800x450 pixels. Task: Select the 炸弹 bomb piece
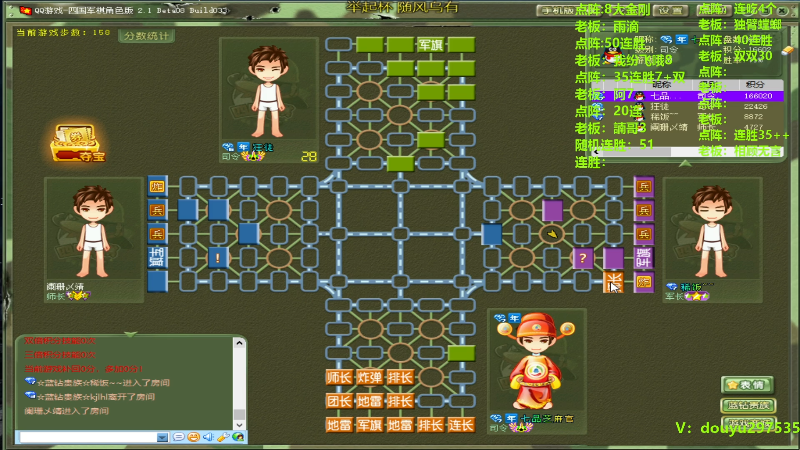369,378
